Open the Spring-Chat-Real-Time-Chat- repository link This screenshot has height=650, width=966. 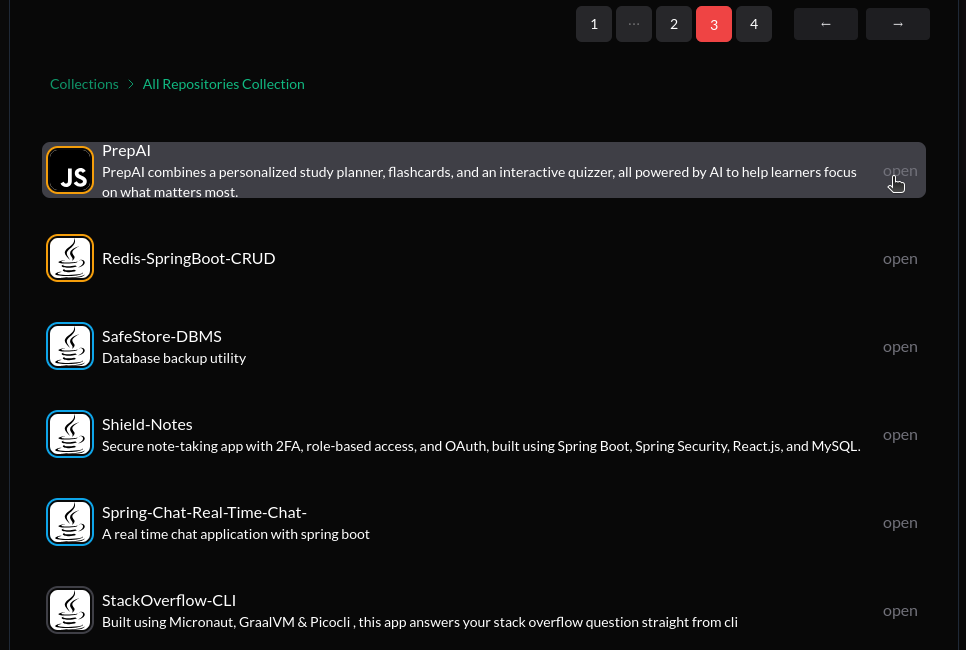point(900,523)
